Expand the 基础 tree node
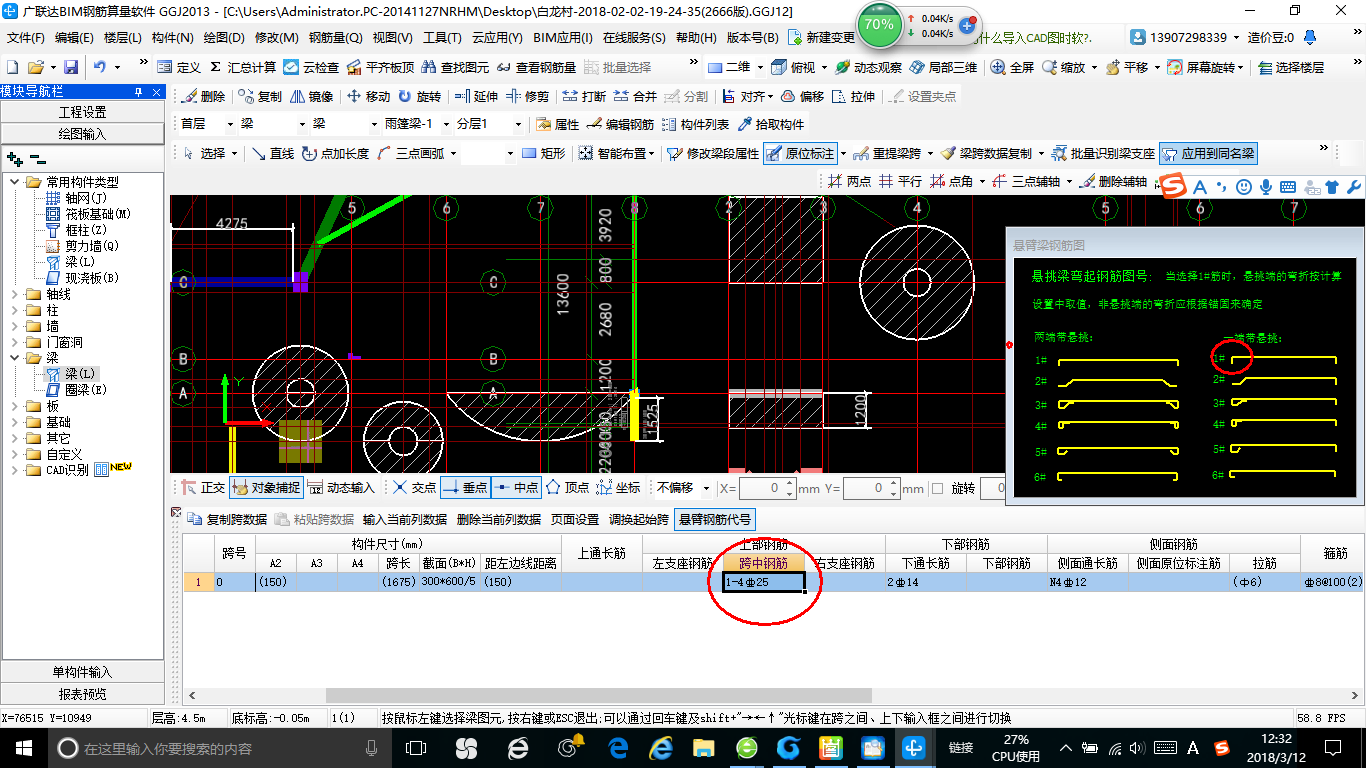 [x=16, y=422]
